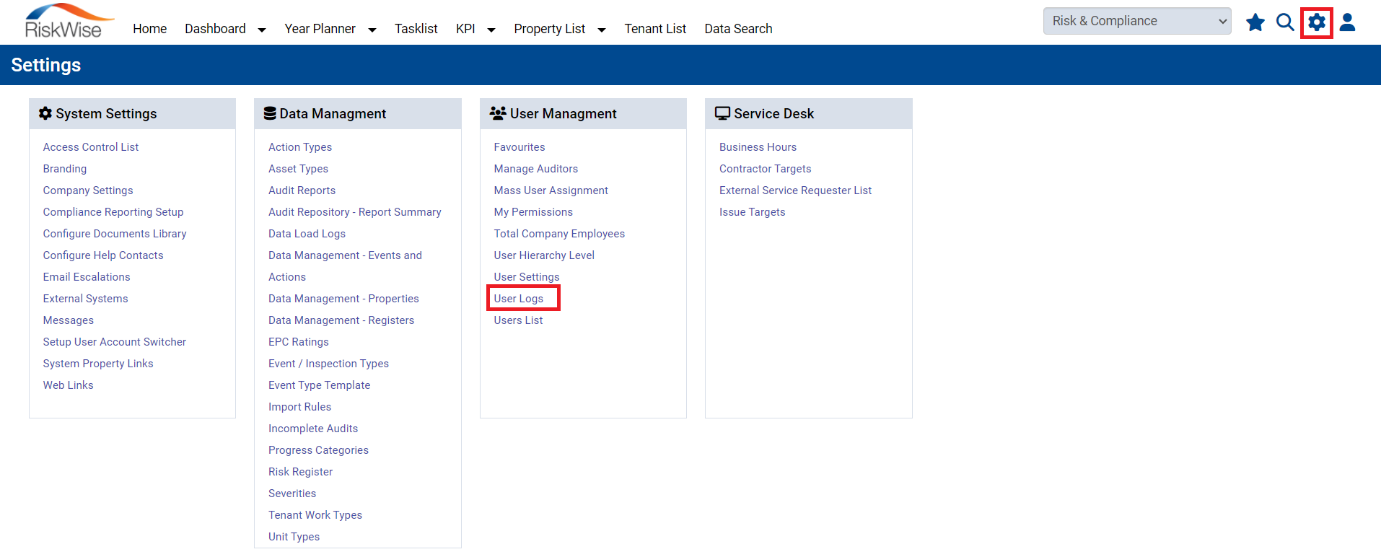Open Action Types link
The width and height of the screenshot is (1381, 557).
300,147
